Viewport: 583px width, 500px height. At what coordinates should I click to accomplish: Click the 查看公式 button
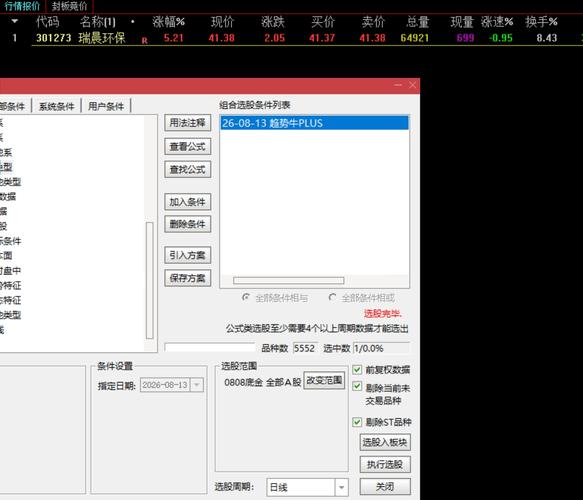click(x=187, y=146)
